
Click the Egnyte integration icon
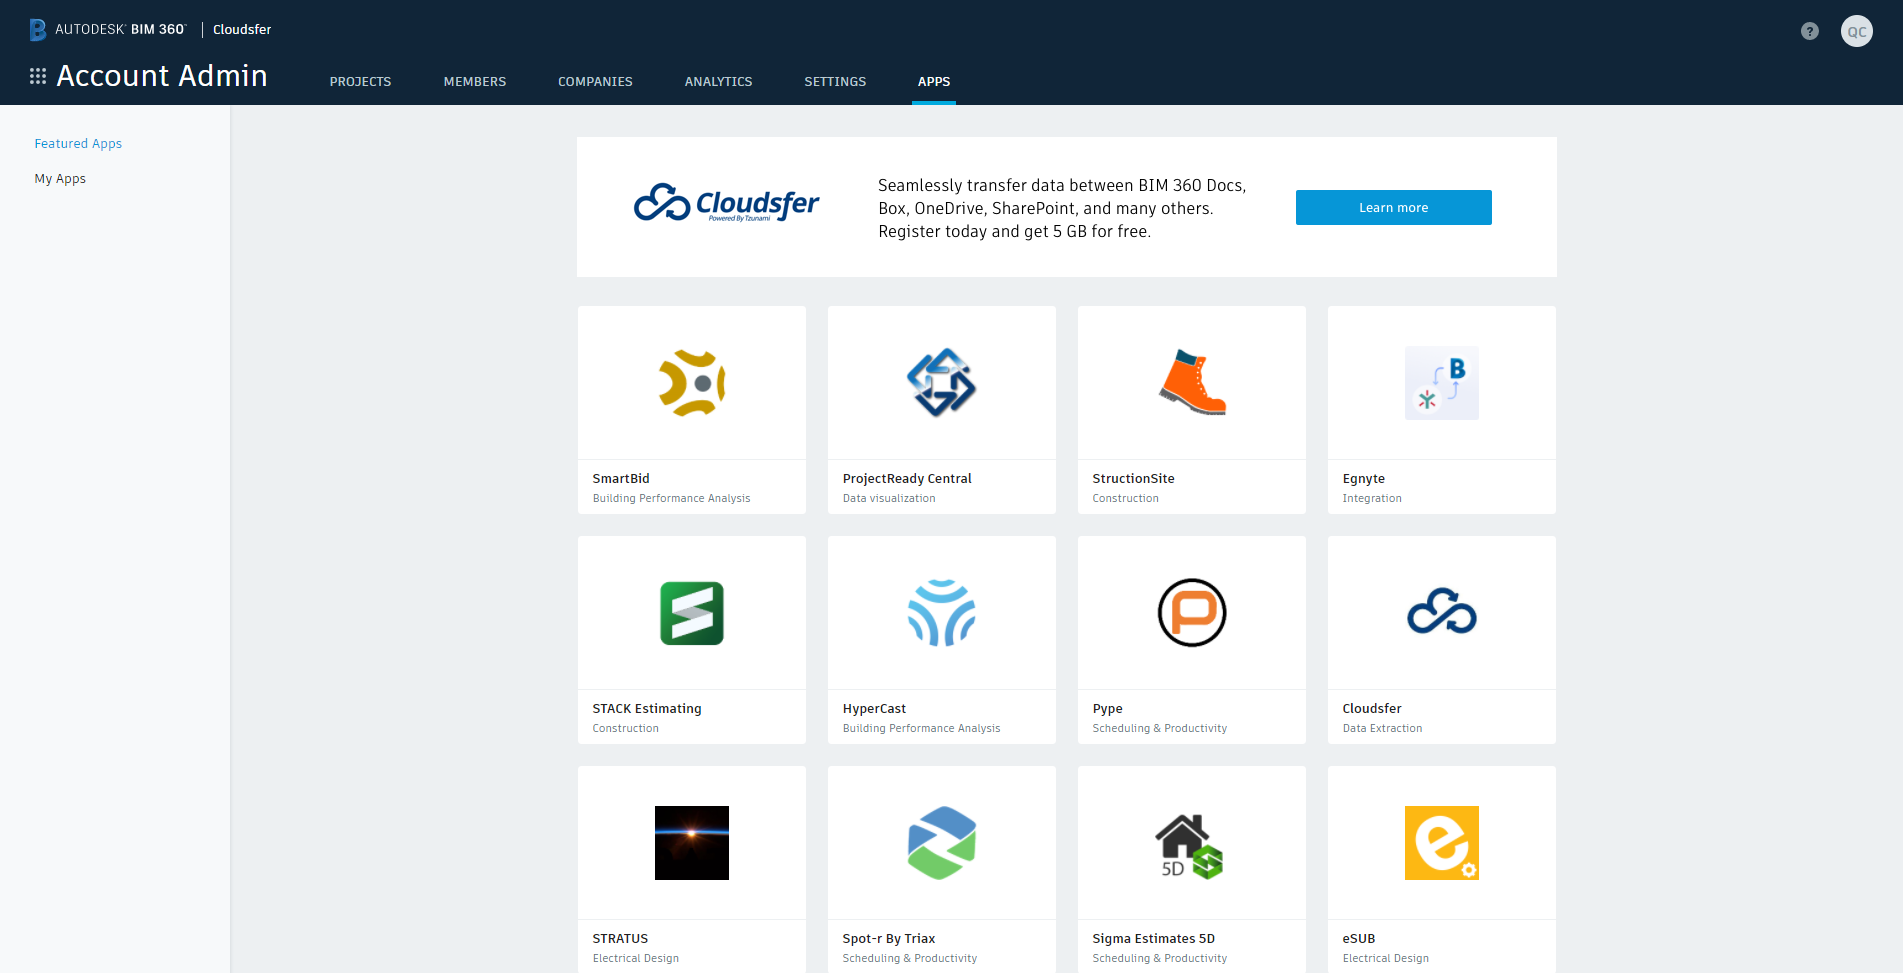[1442, 383]
